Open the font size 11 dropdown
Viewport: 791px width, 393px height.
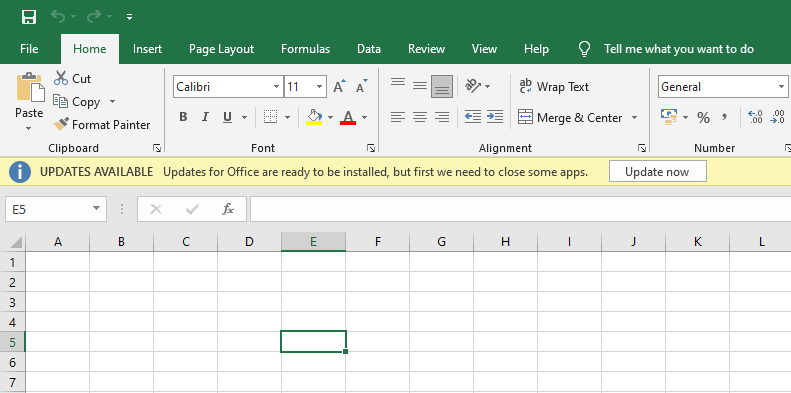coord(319,87)
